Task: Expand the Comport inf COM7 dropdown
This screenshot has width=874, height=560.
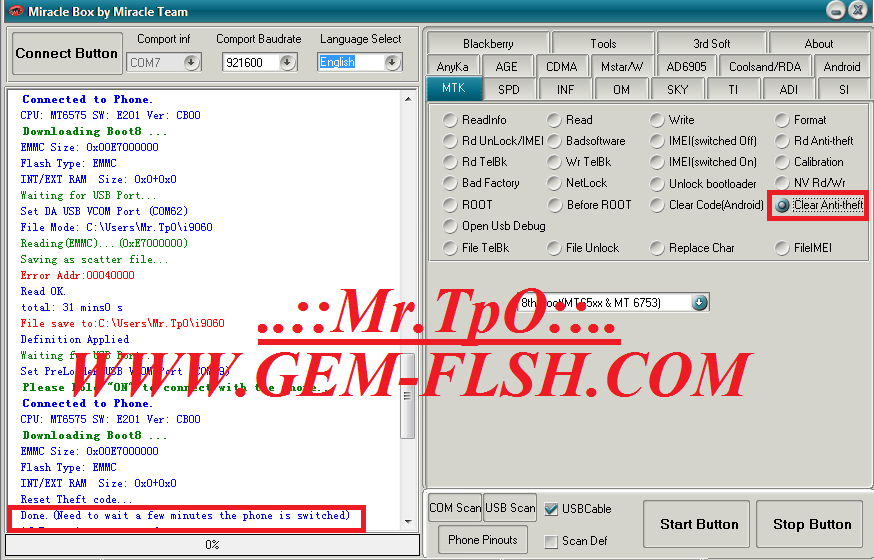Action: pos(191,62)
